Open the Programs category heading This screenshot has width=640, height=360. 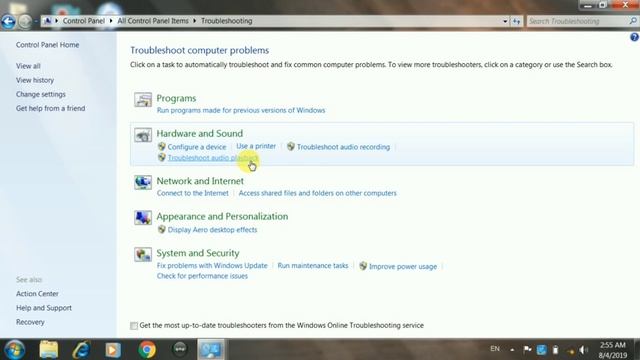(176, 98)
